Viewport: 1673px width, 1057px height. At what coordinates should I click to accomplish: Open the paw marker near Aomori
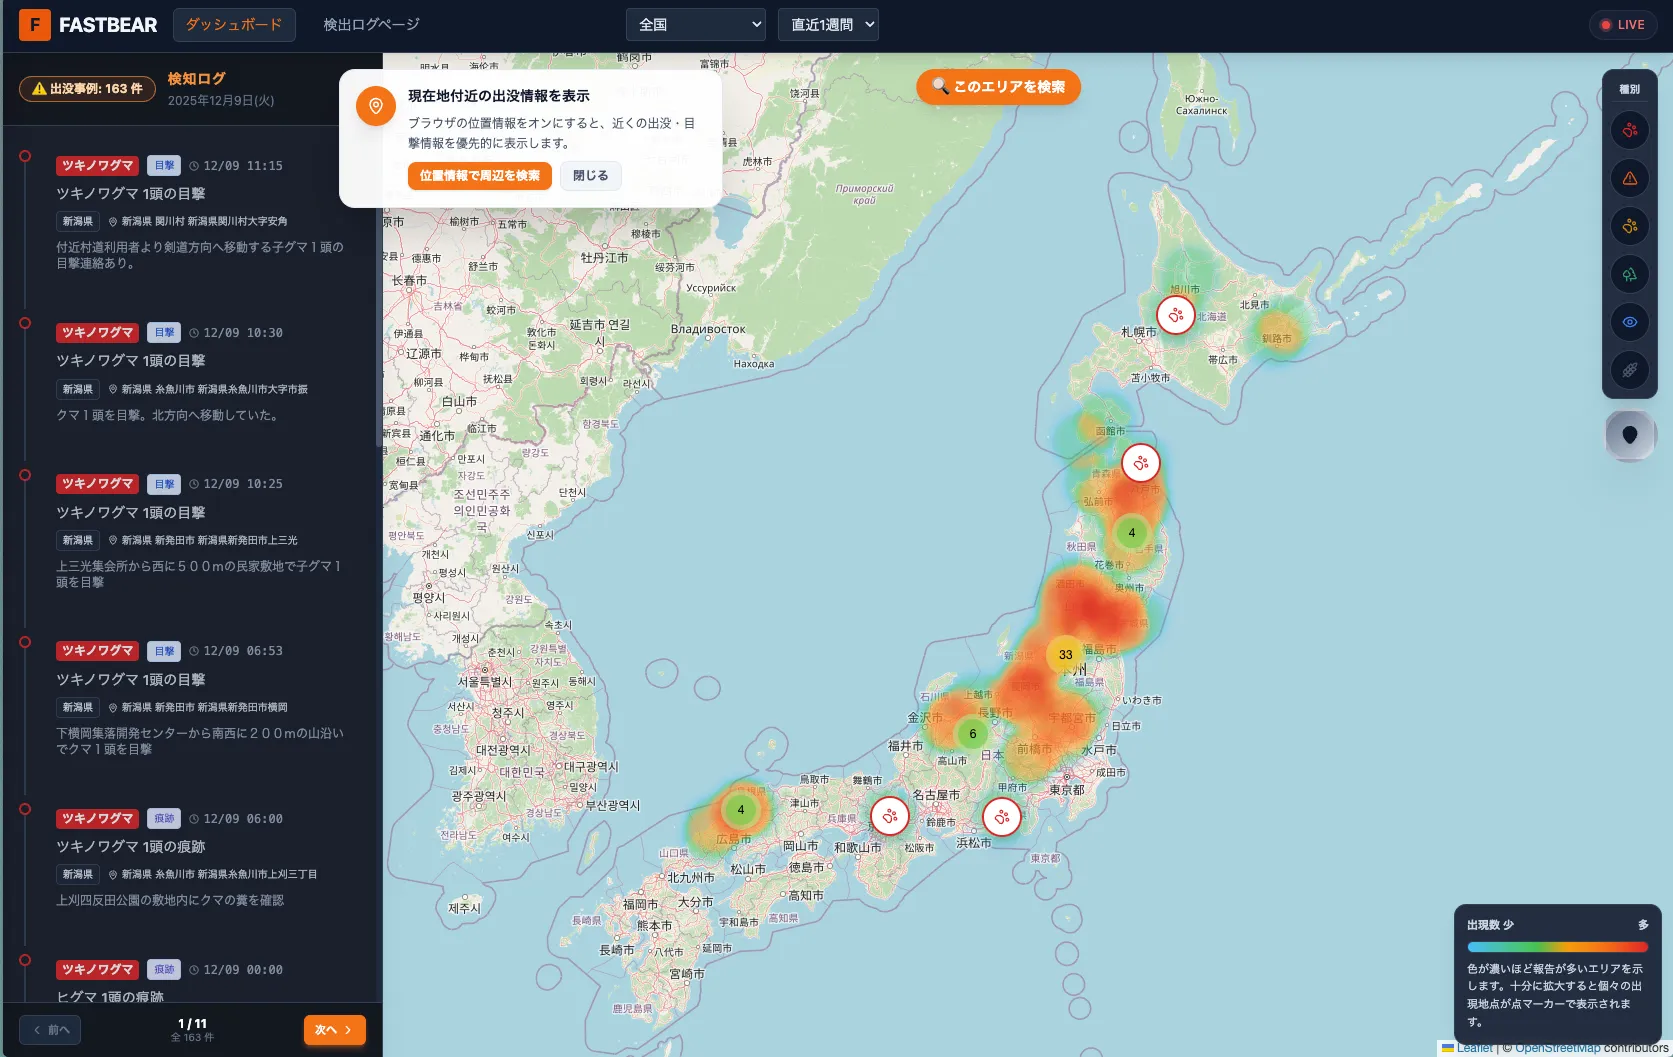coord(1141,463)
